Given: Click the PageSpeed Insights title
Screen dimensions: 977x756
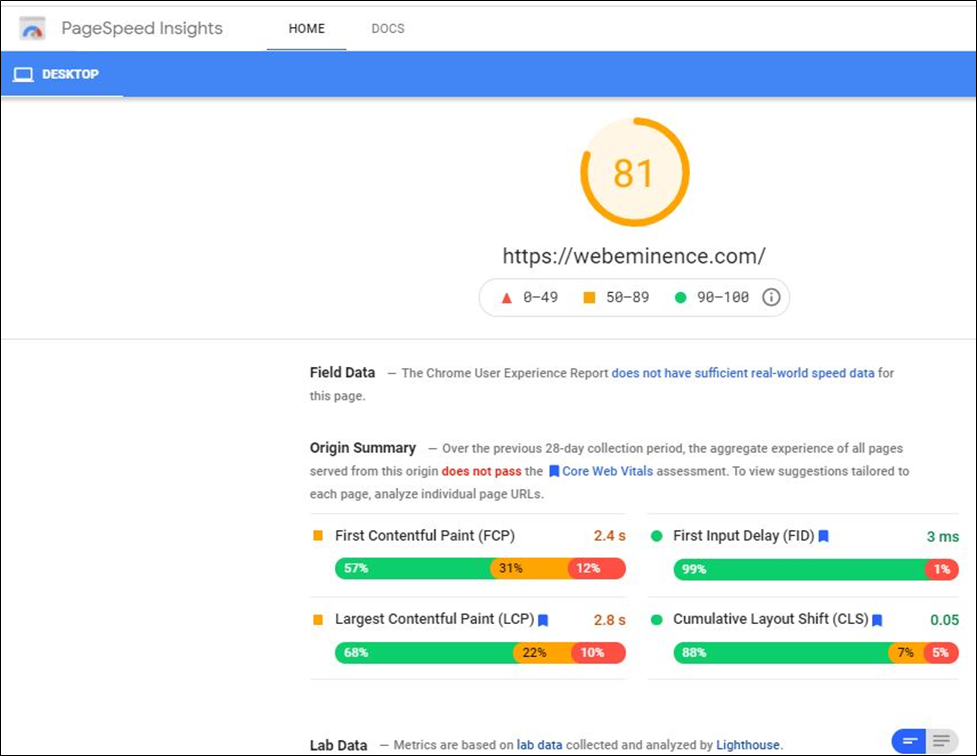Looking at the screenshot, I should click(x=142, y=28).
